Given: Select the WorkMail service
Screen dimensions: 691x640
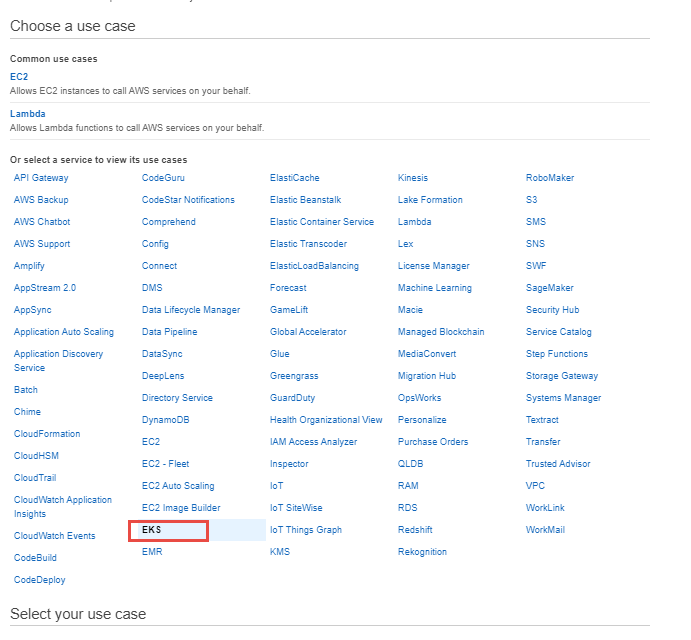Looking at the screenshot, I should click(545, 530).
